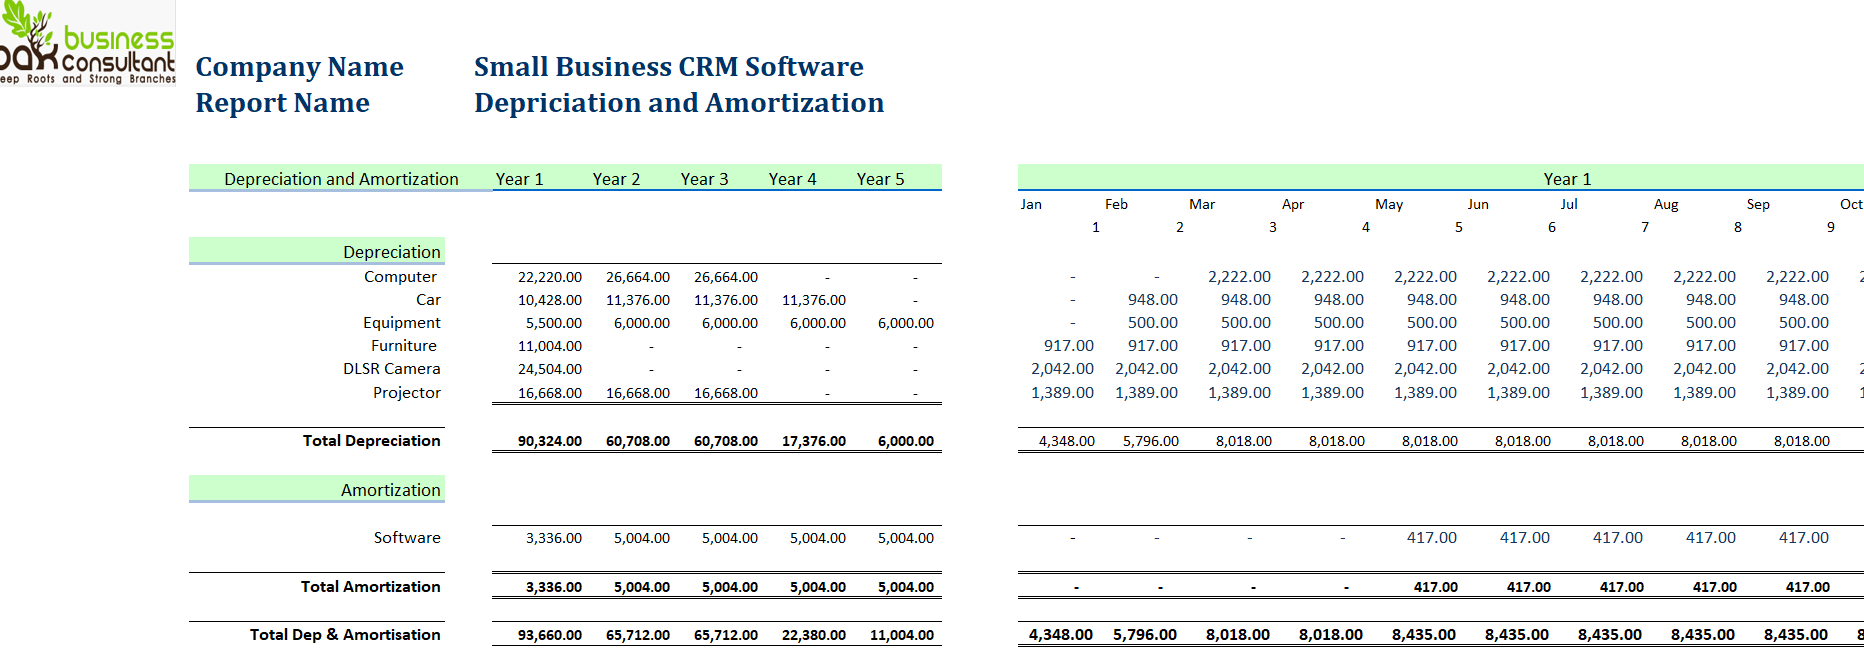The image size is (1864, 650).
Task: Click the Year 3 column header
Action: 704,179
